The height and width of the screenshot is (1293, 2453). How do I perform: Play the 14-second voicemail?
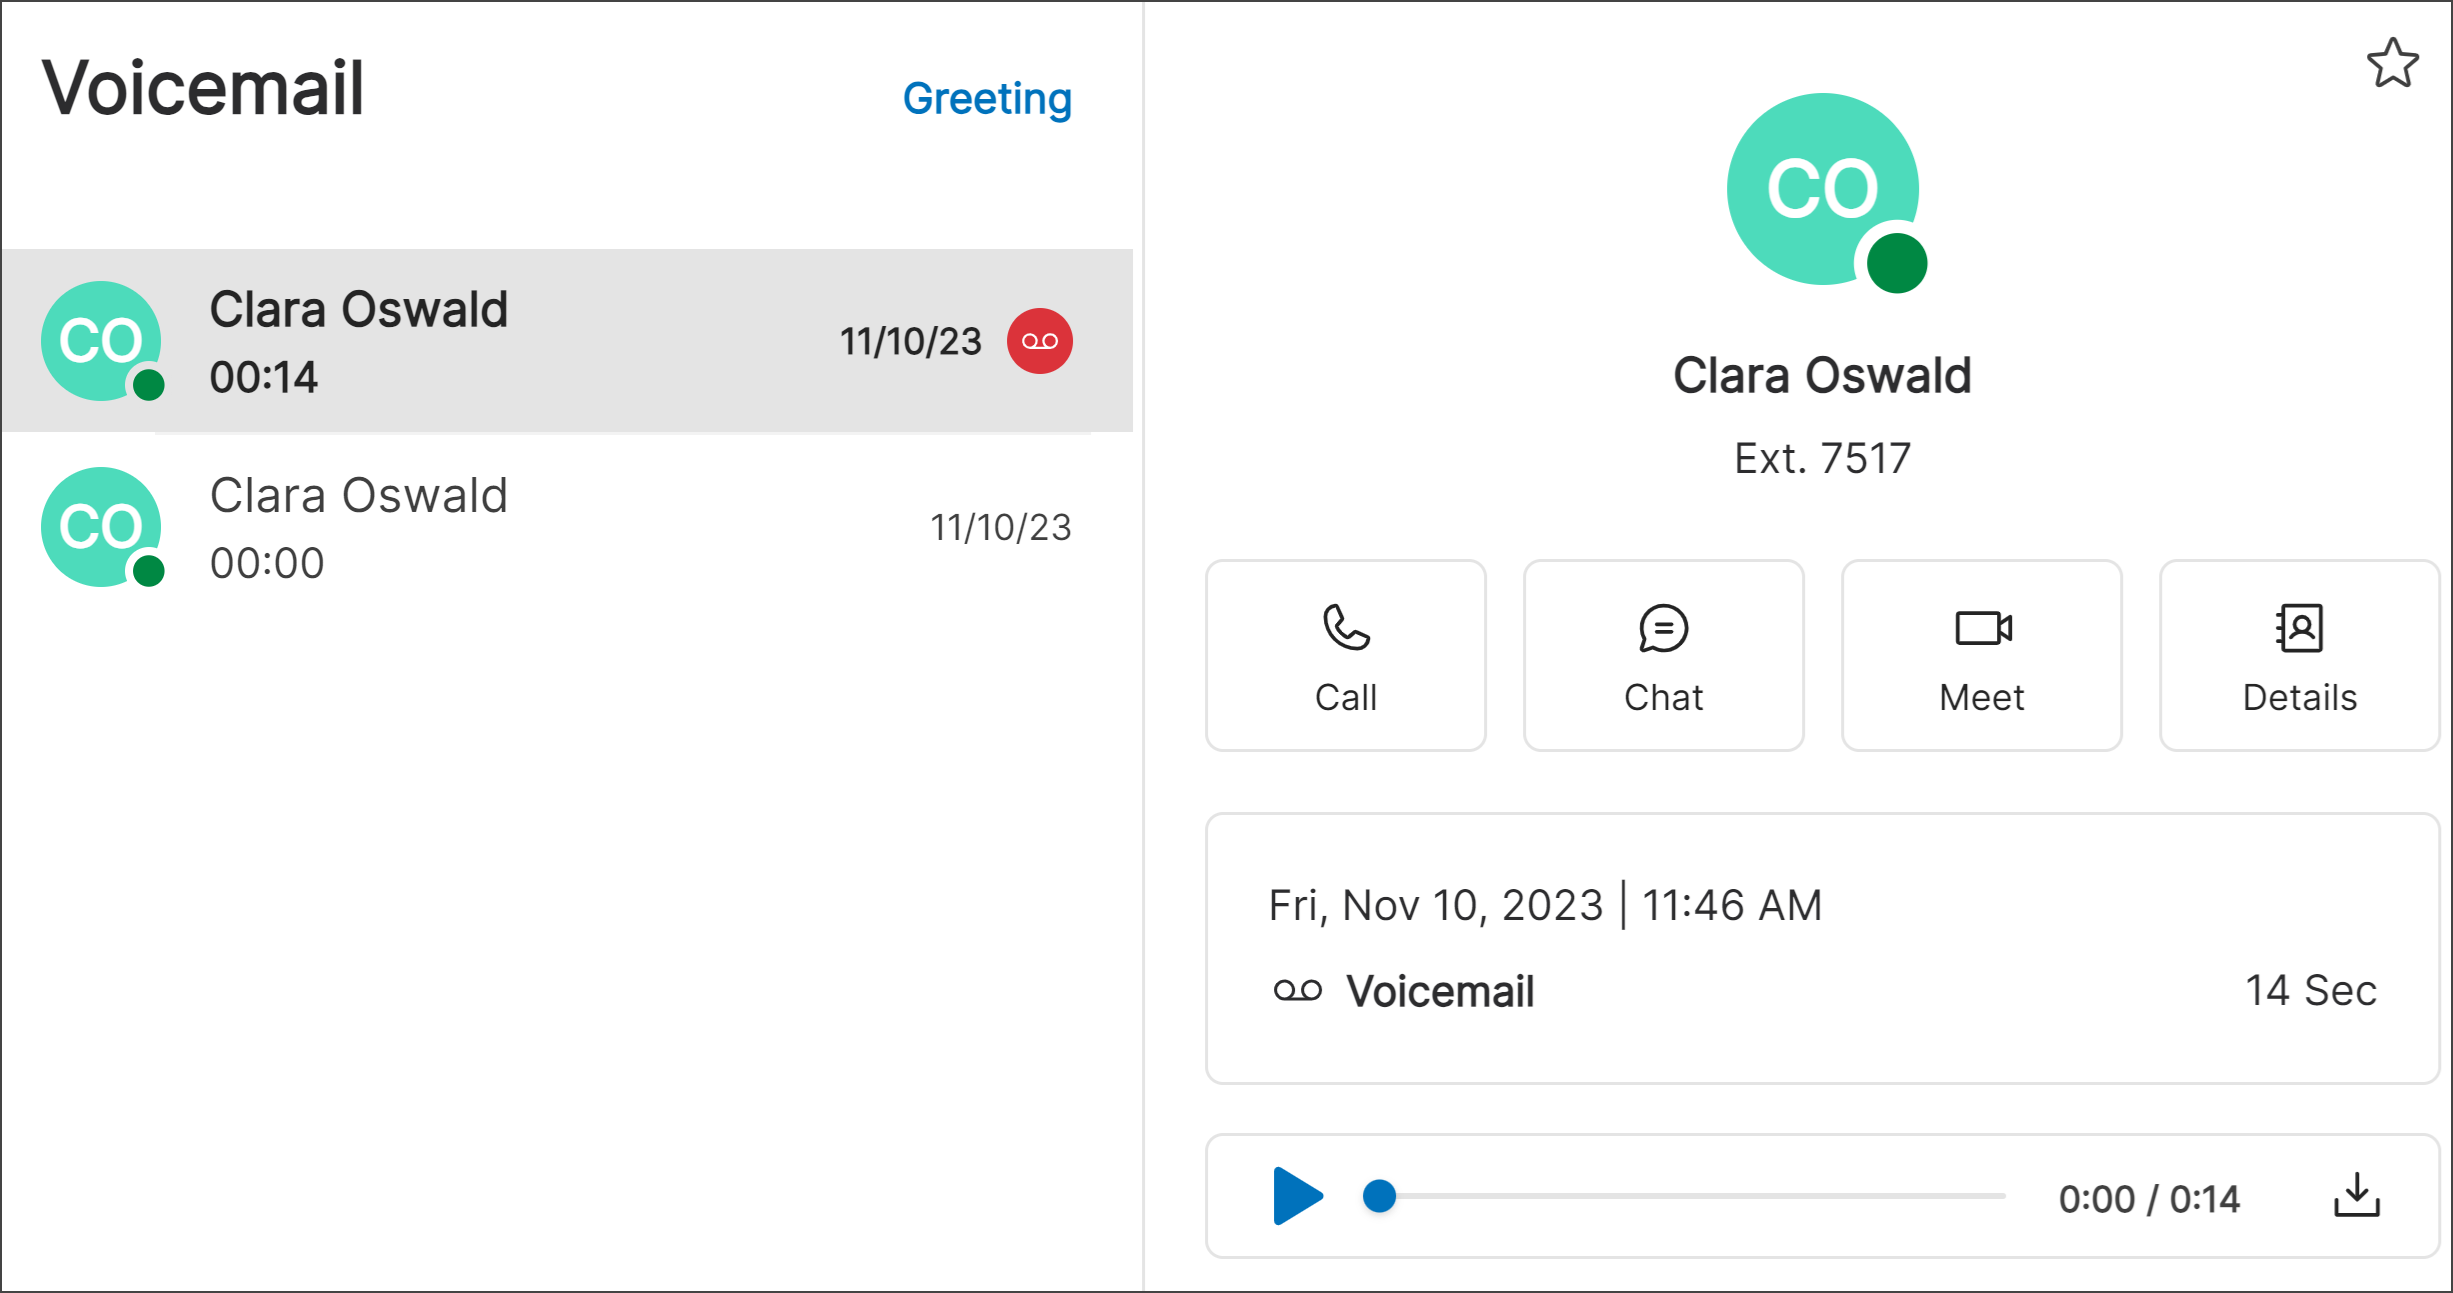(1294, 1196)
